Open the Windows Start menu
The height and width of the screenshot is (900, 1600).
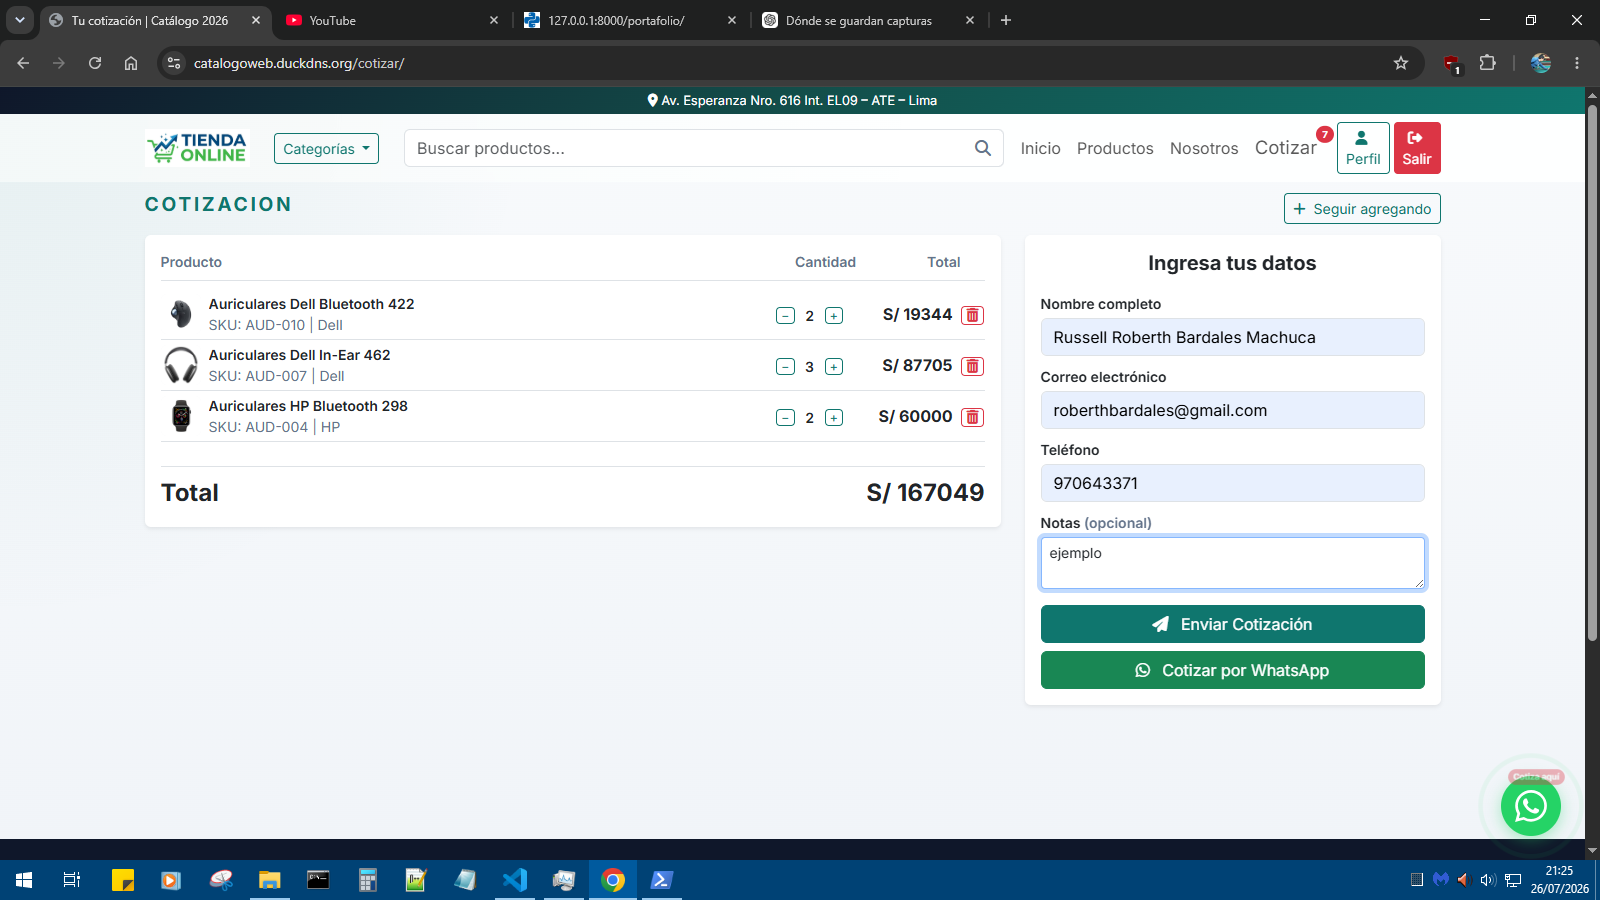[x=24, y=880]
